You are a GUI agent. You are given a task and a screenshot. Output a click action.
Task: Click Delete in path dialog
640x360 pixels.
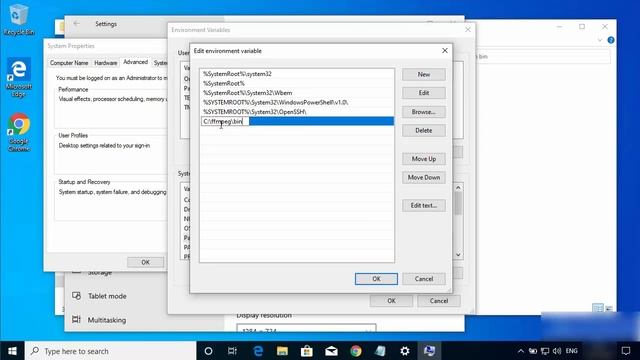pyautogui.click(x=424, y=131)
